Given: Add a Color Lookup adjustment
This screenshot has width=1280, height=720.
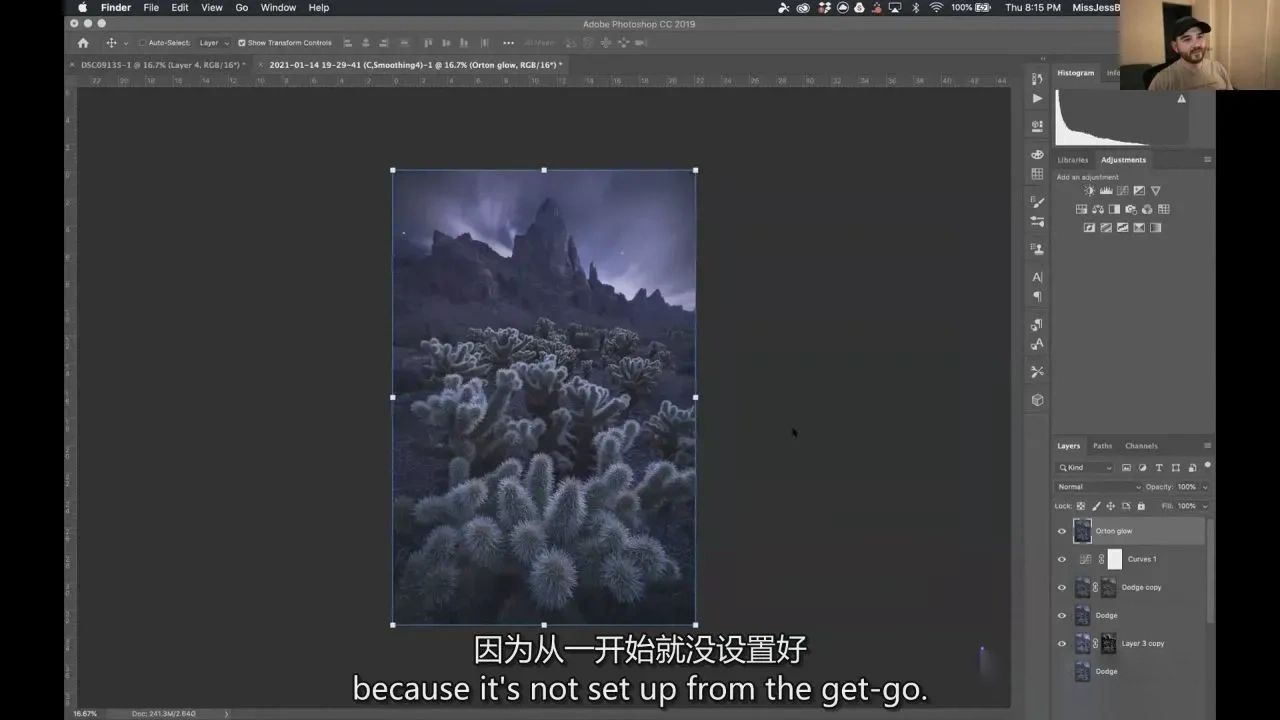Looking at the screenshot, I should coord(1164,209).
